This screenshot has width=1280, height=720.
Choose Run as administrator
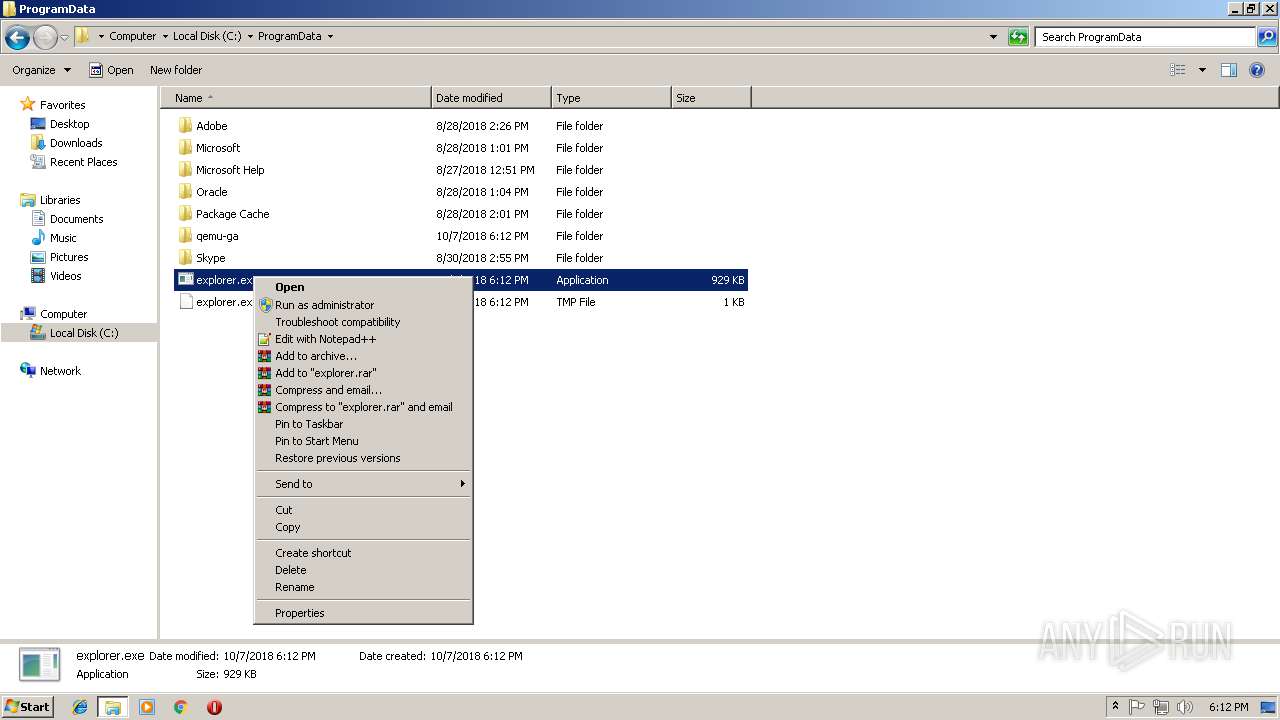[363, 305]
